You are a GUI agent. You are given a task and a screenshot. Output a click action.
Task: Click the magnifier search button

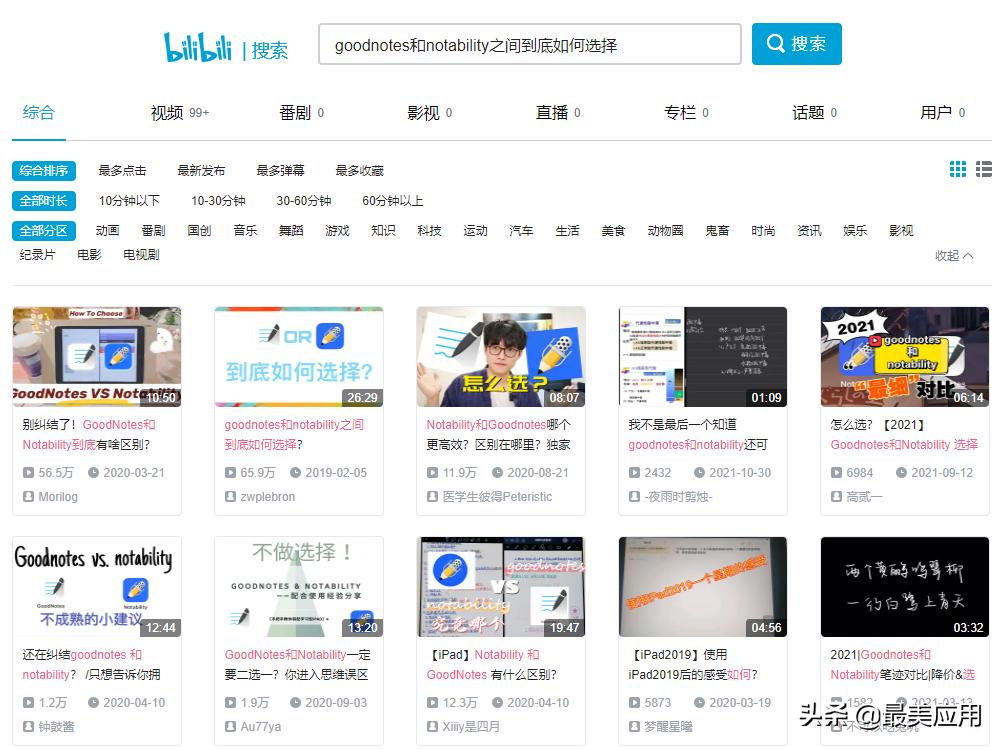click(796, 44)
